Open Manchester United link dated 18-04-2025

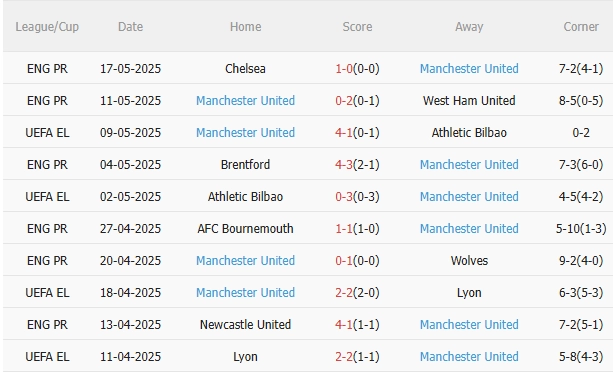tap(246, 293)
